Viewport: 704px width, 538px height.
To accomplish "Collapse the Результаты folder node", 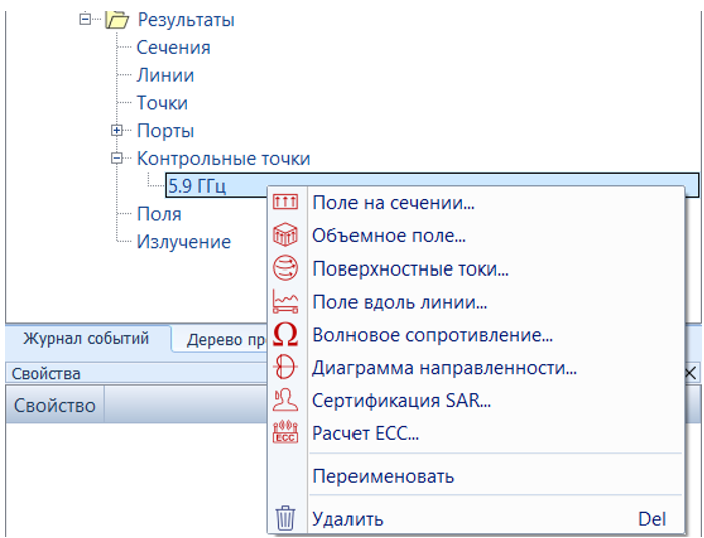I will (x=85, y=19).
